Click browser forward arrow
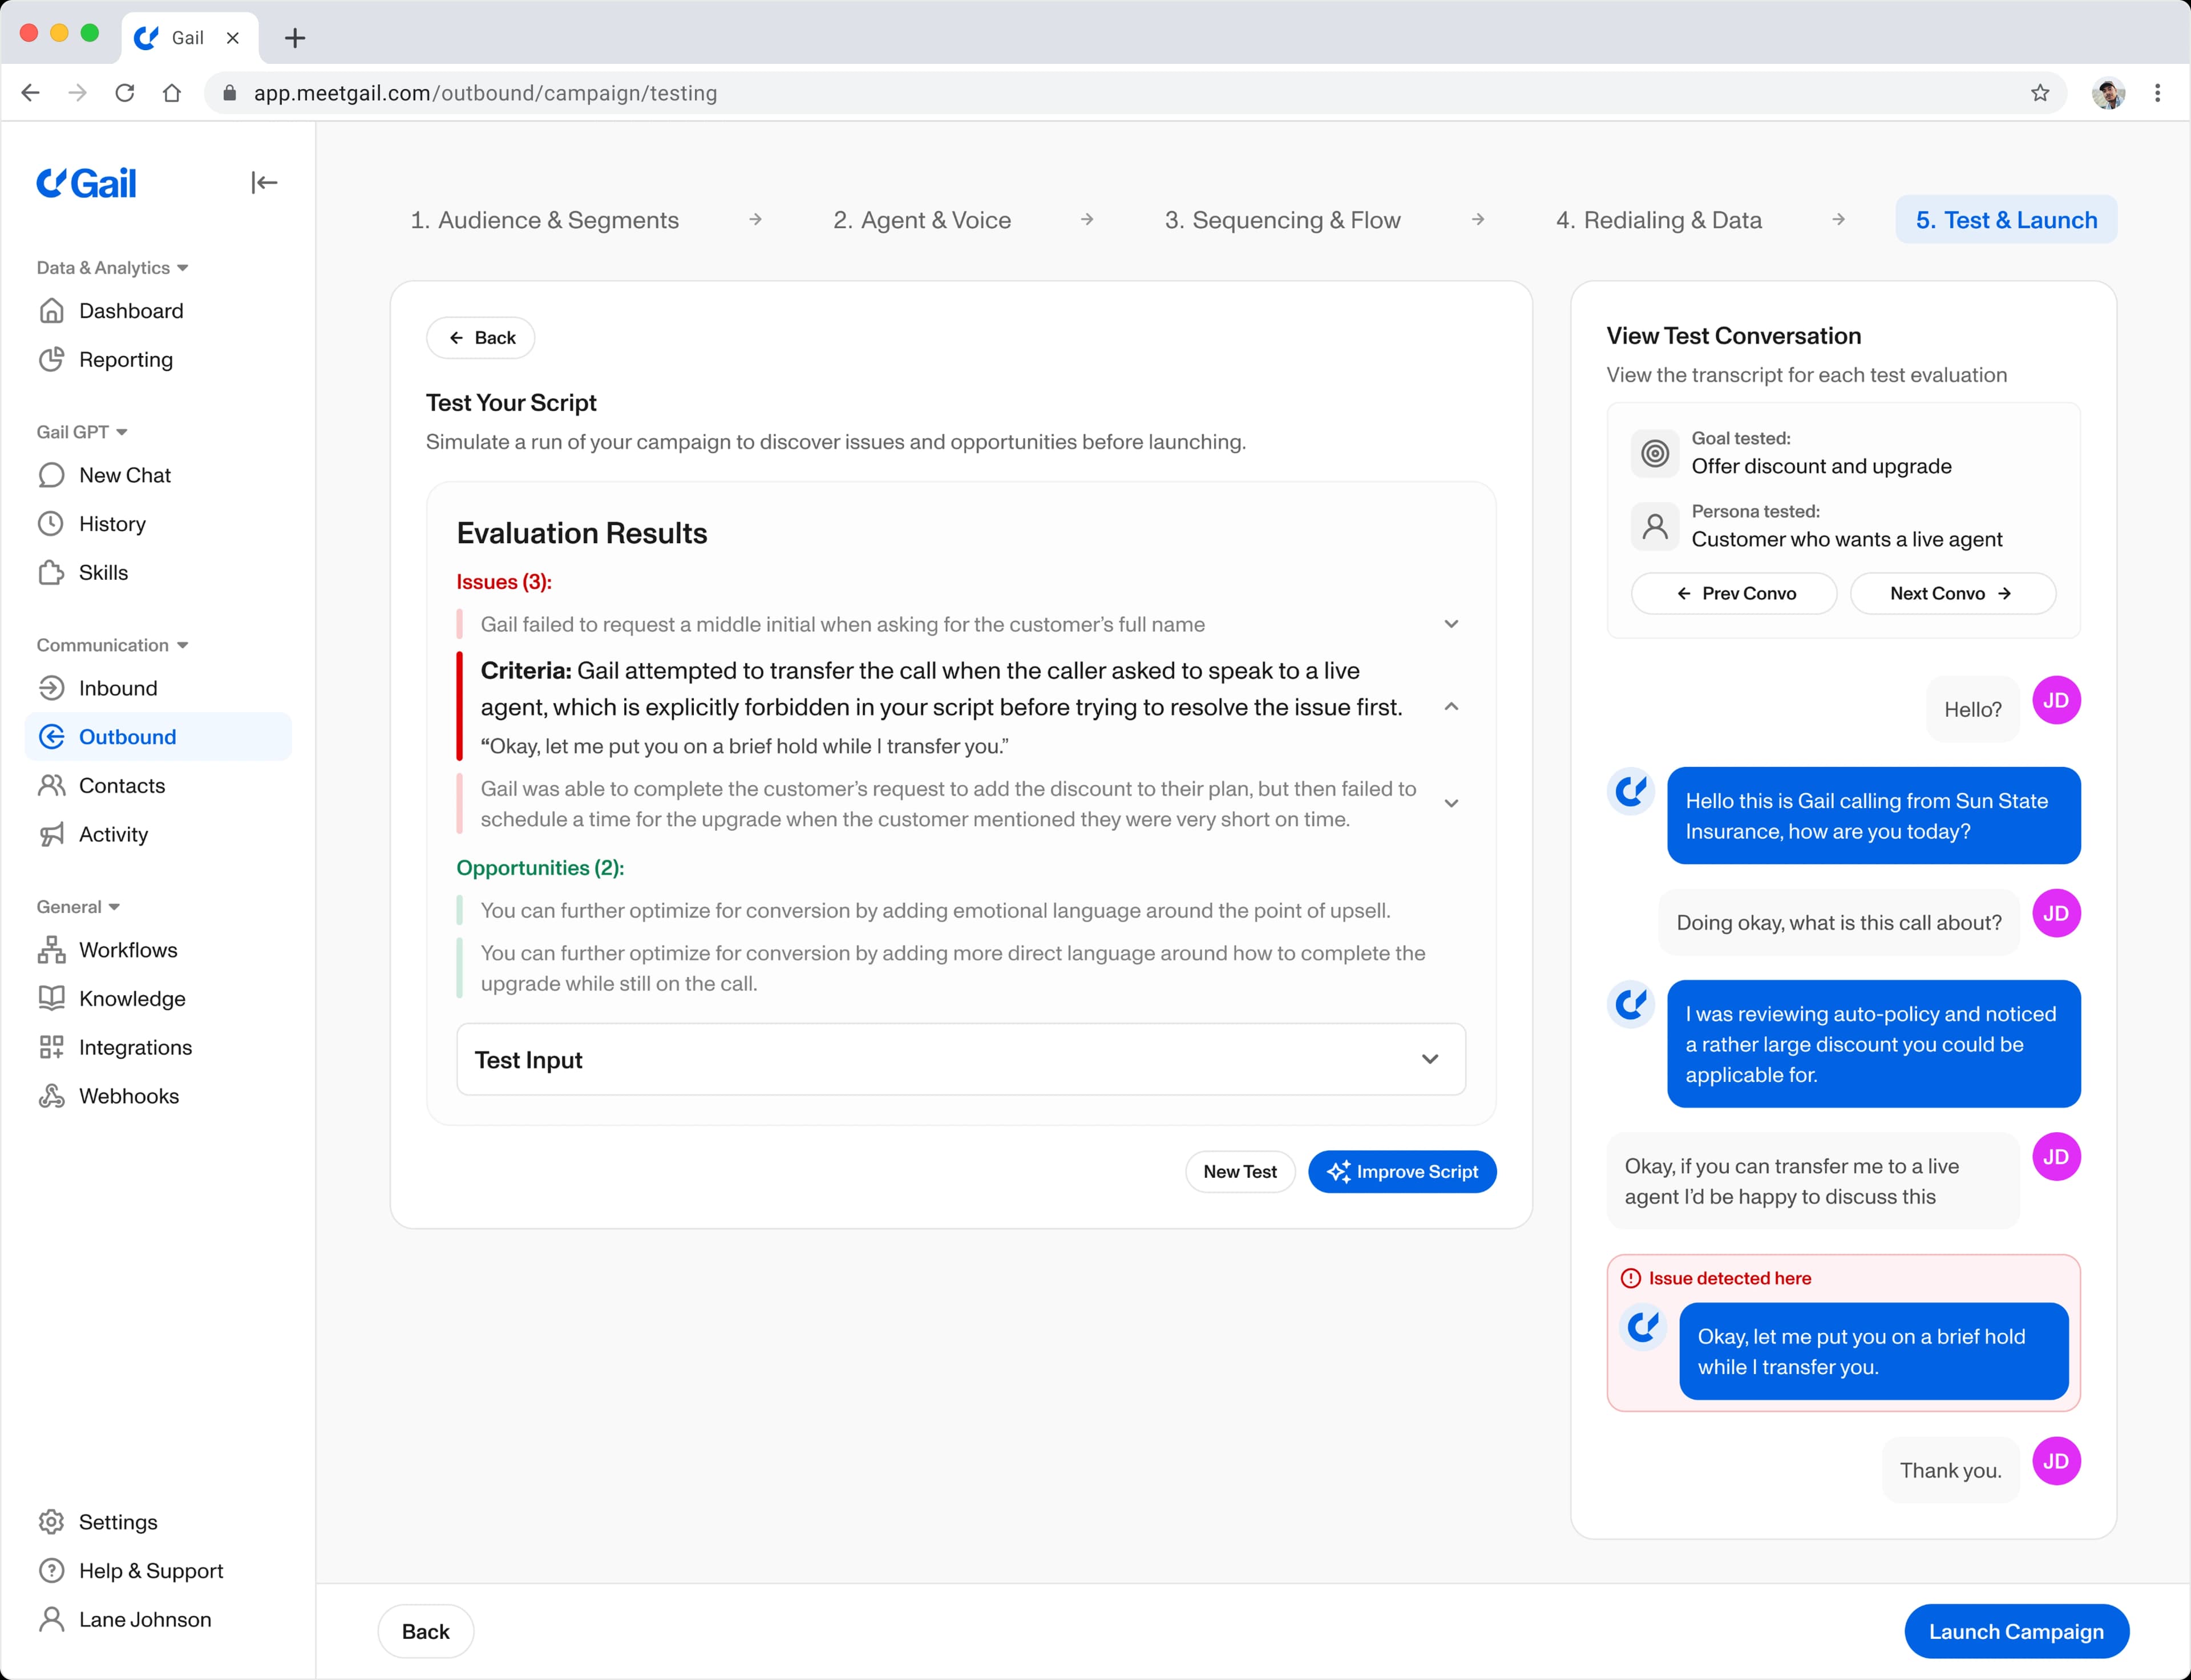The image size is (2191, 1680). pyautogui.click(x=77, y=93)
